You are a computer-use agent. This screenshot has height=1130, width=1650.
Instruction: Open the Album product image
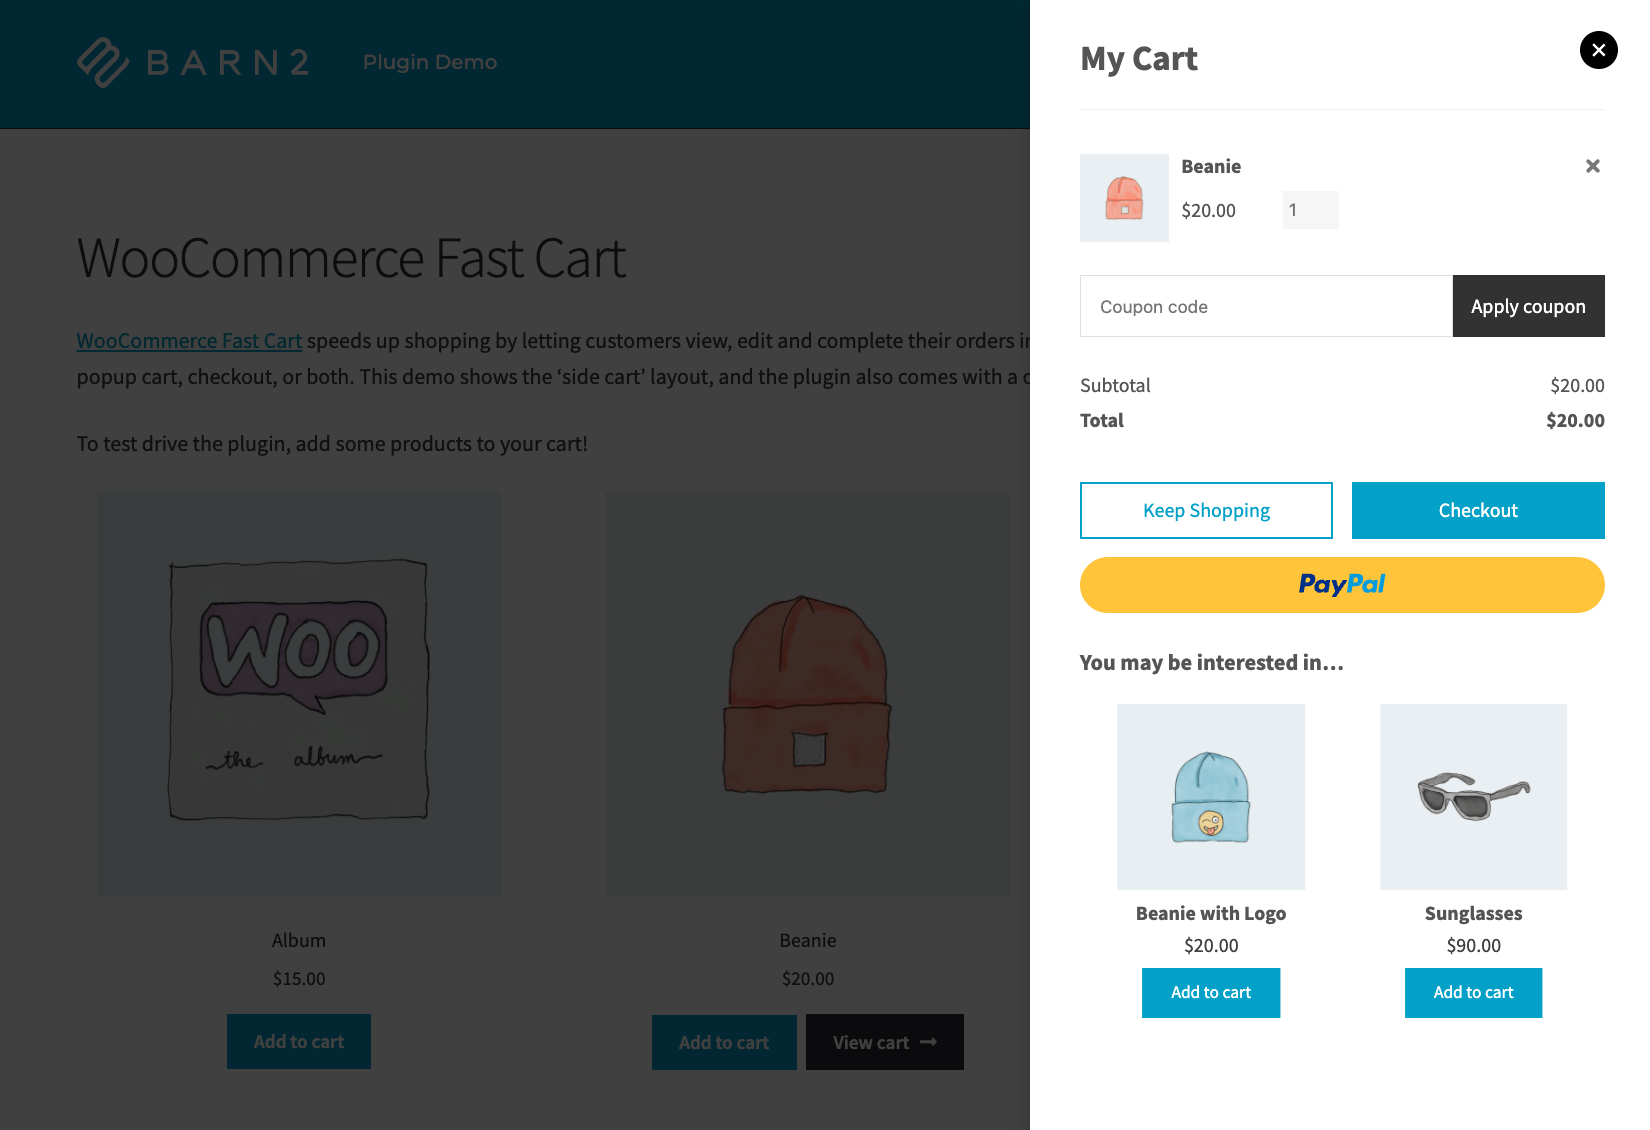(299, 693)
